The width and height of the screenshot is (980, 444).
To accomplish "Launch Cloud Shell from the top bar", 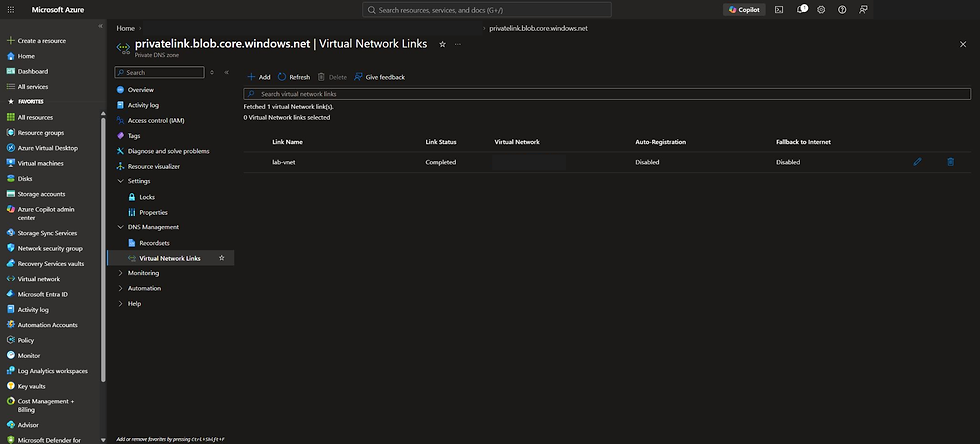I will [779, 10].
